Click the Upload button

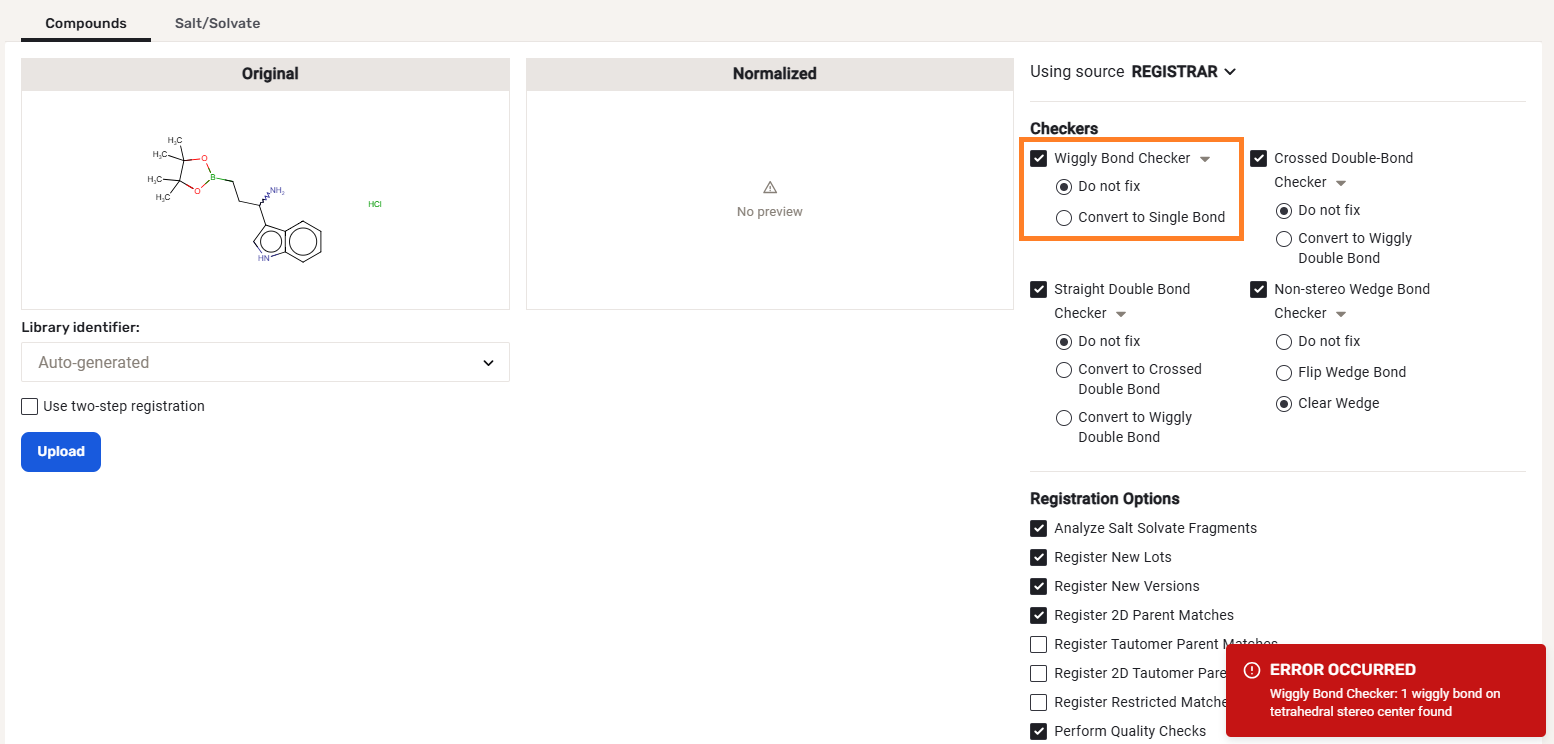pos(61,452)
